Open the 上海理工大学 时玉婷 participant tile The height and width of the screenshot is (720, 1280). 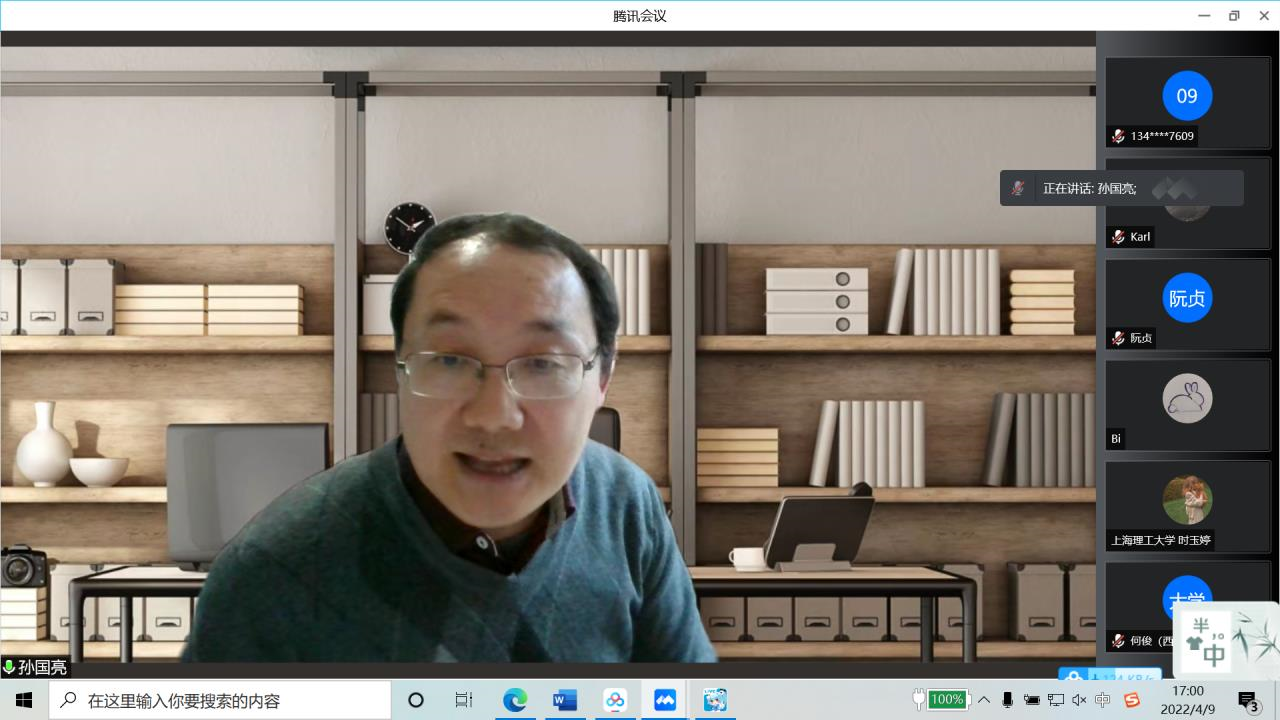(1187, 505)
